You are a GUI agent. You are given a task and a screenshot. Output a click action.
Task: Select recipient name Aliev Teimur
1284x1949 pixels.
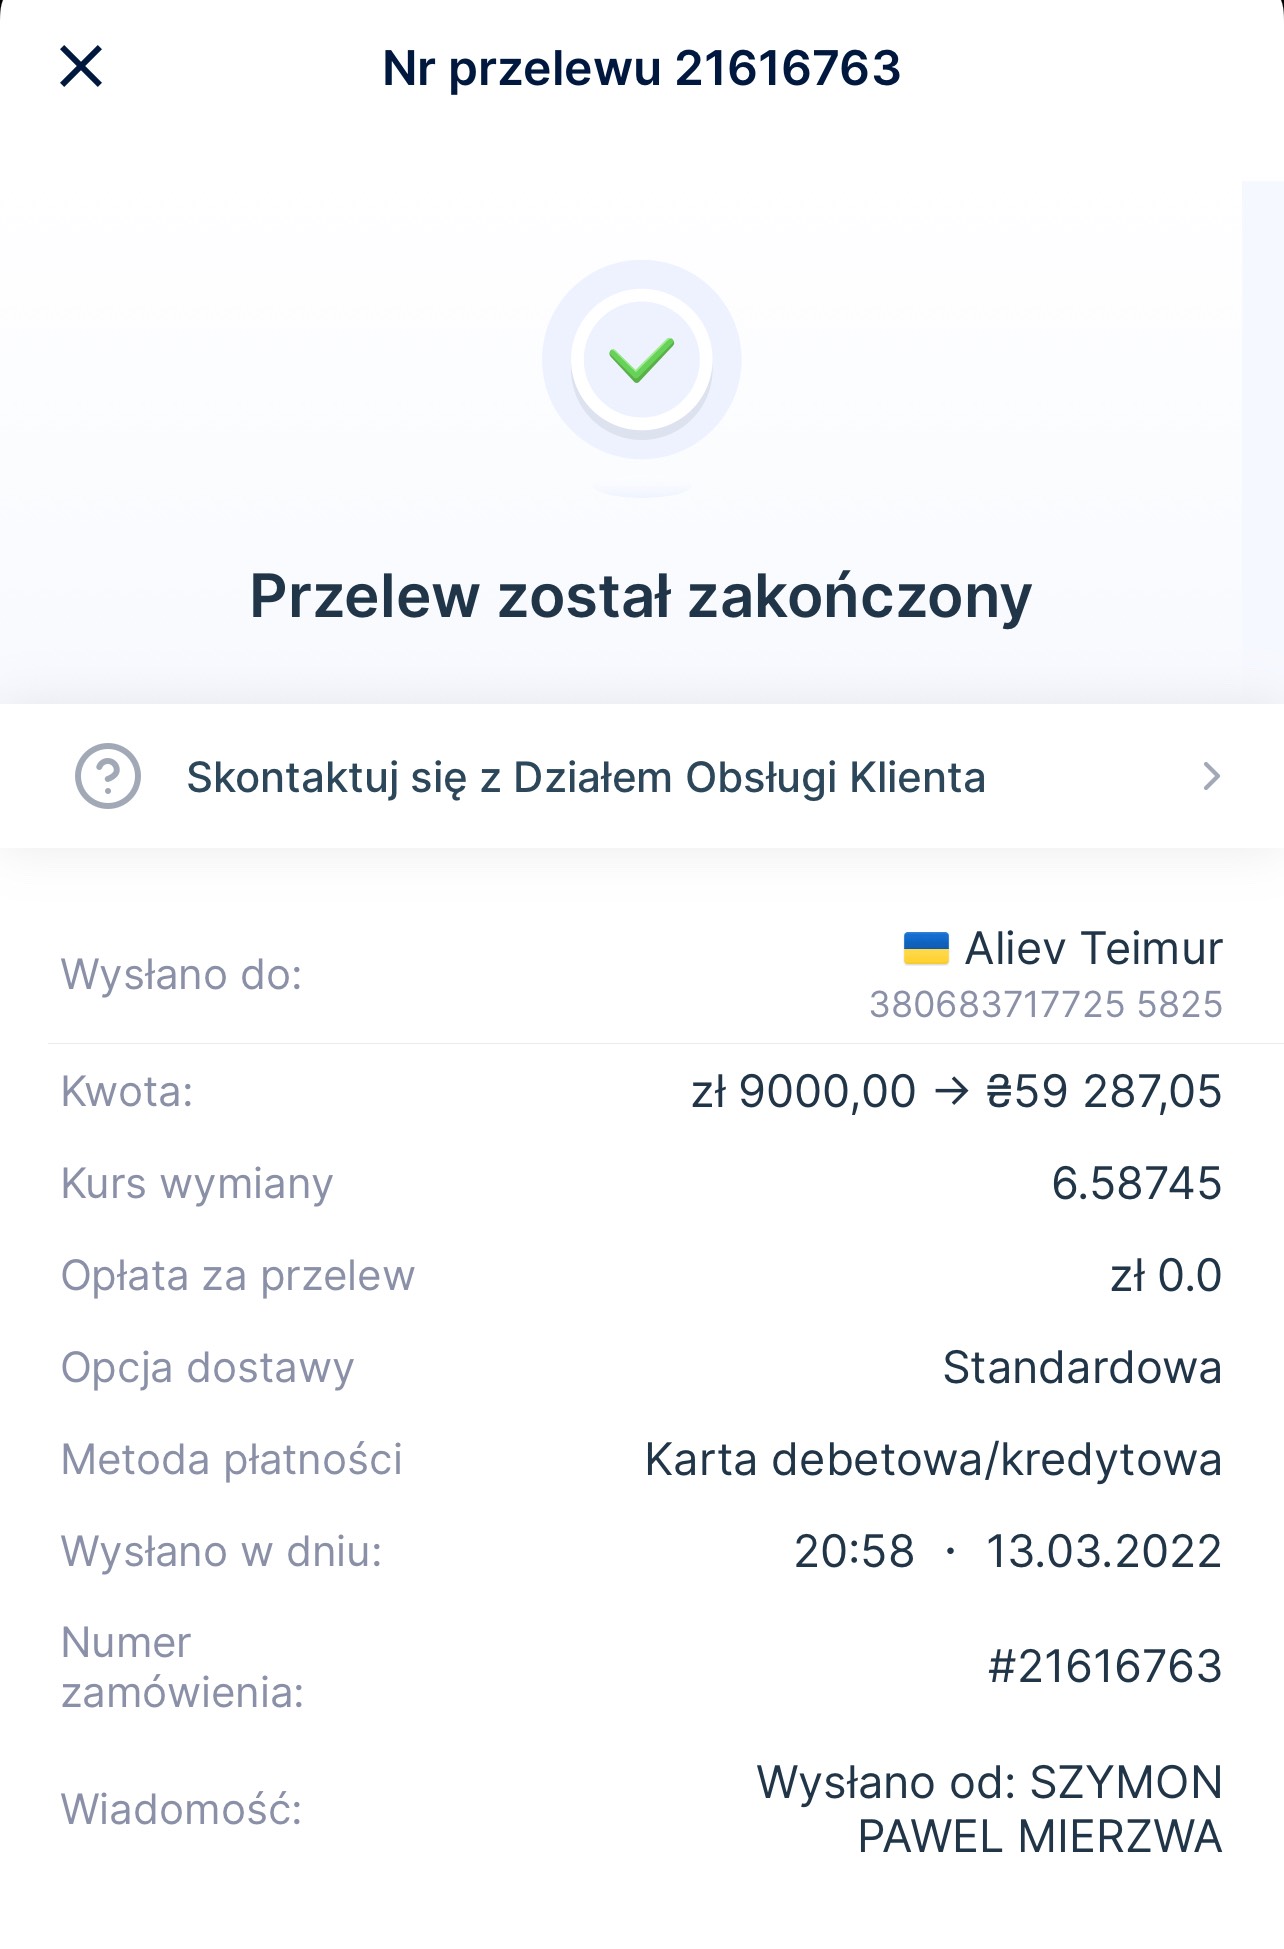pyautogui.click(x=1093, y=948)
